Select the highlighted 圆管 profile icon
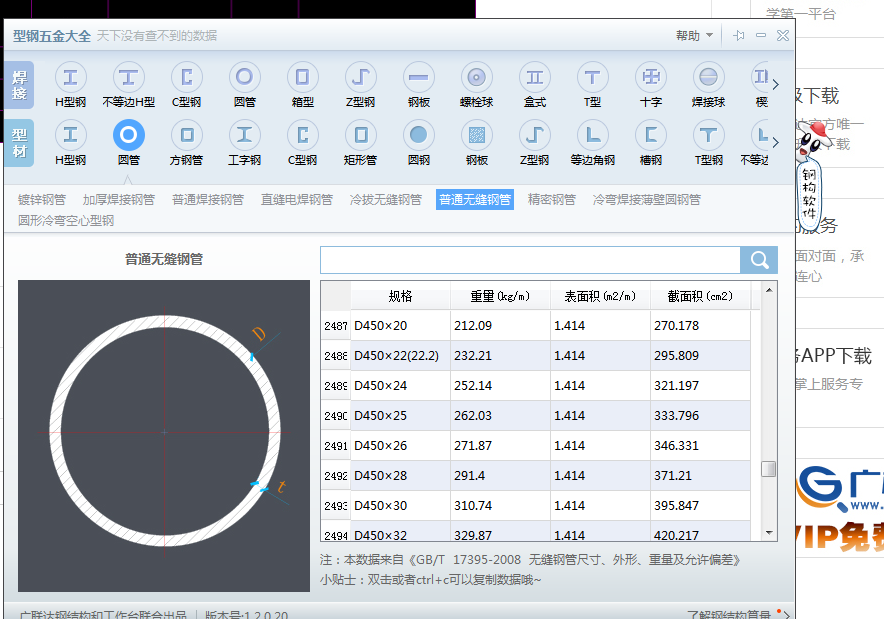The width and height of the screenshot is (884, 619). tap(129, 135)
